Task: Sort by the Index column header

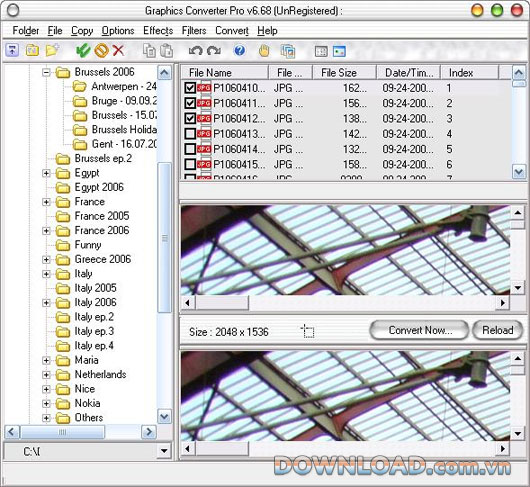Action: tap(469, 73)
